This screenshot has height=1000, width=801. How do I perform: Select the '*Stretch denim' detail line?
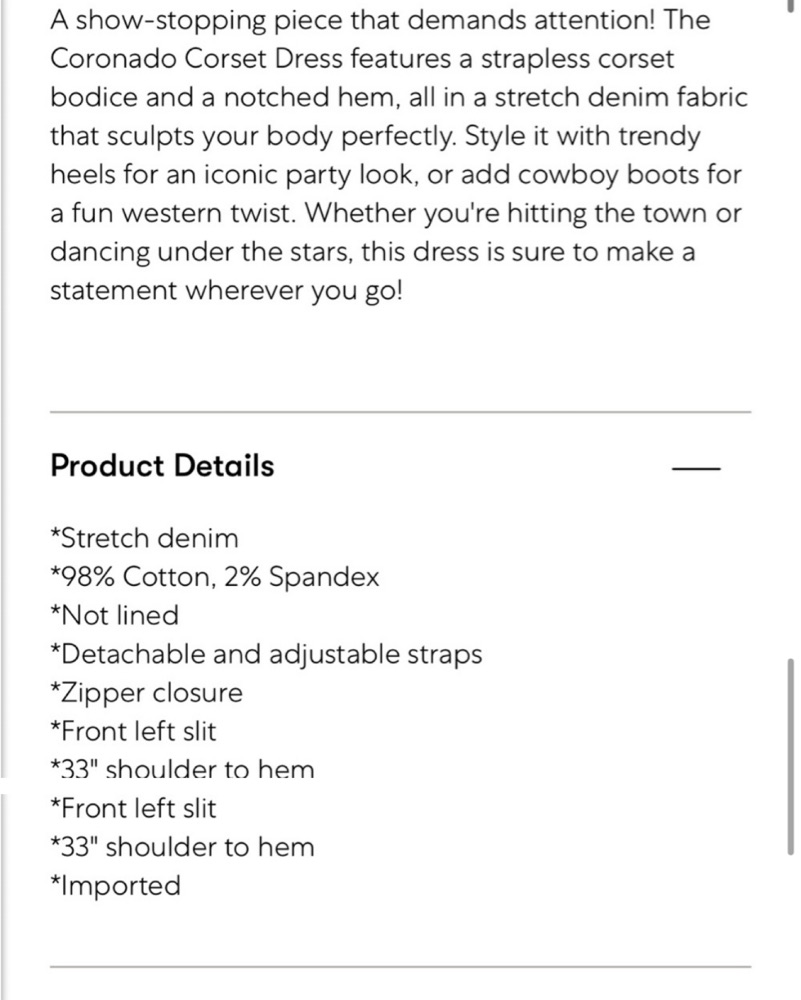(144, 538)
